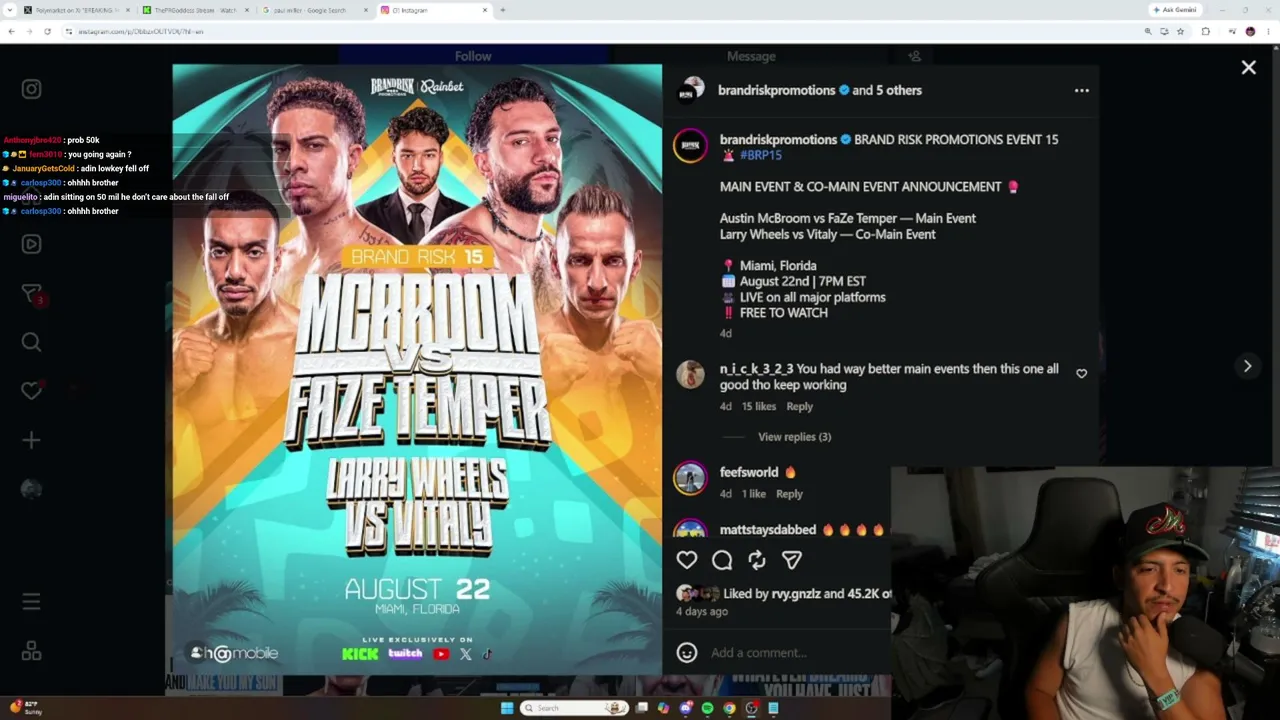Reload the page
Screen dimensions: 1280x720
47,31
